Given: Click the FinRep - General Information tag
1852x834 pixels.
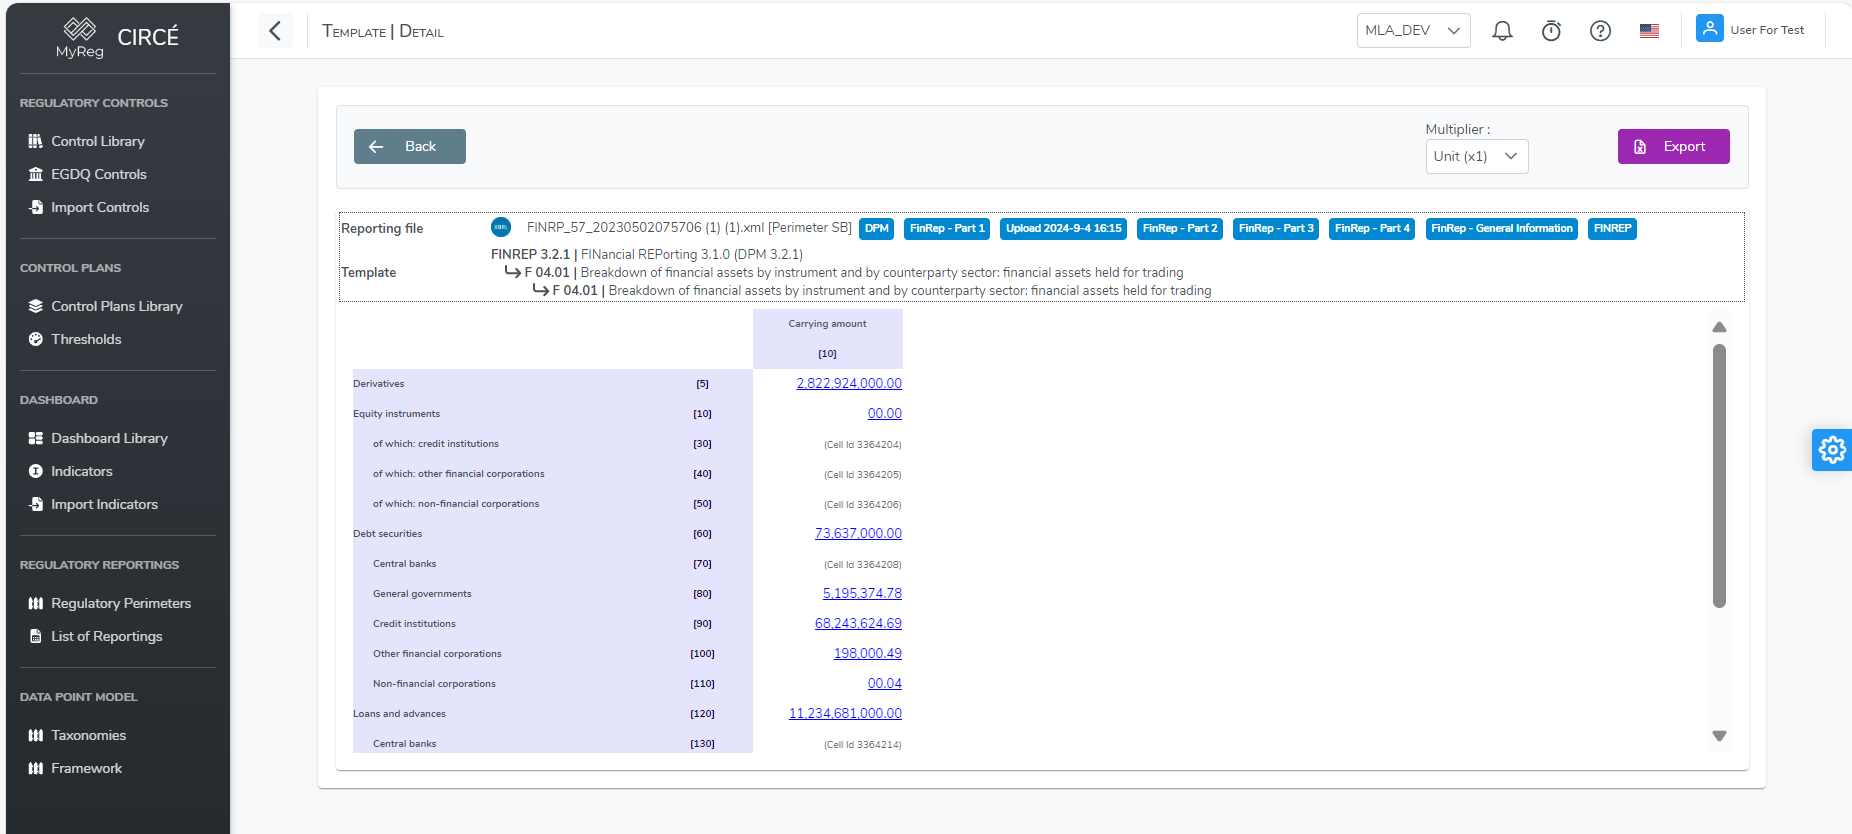Looking at the screenshot, I should pyautogui.click(x=1501, y=229).
